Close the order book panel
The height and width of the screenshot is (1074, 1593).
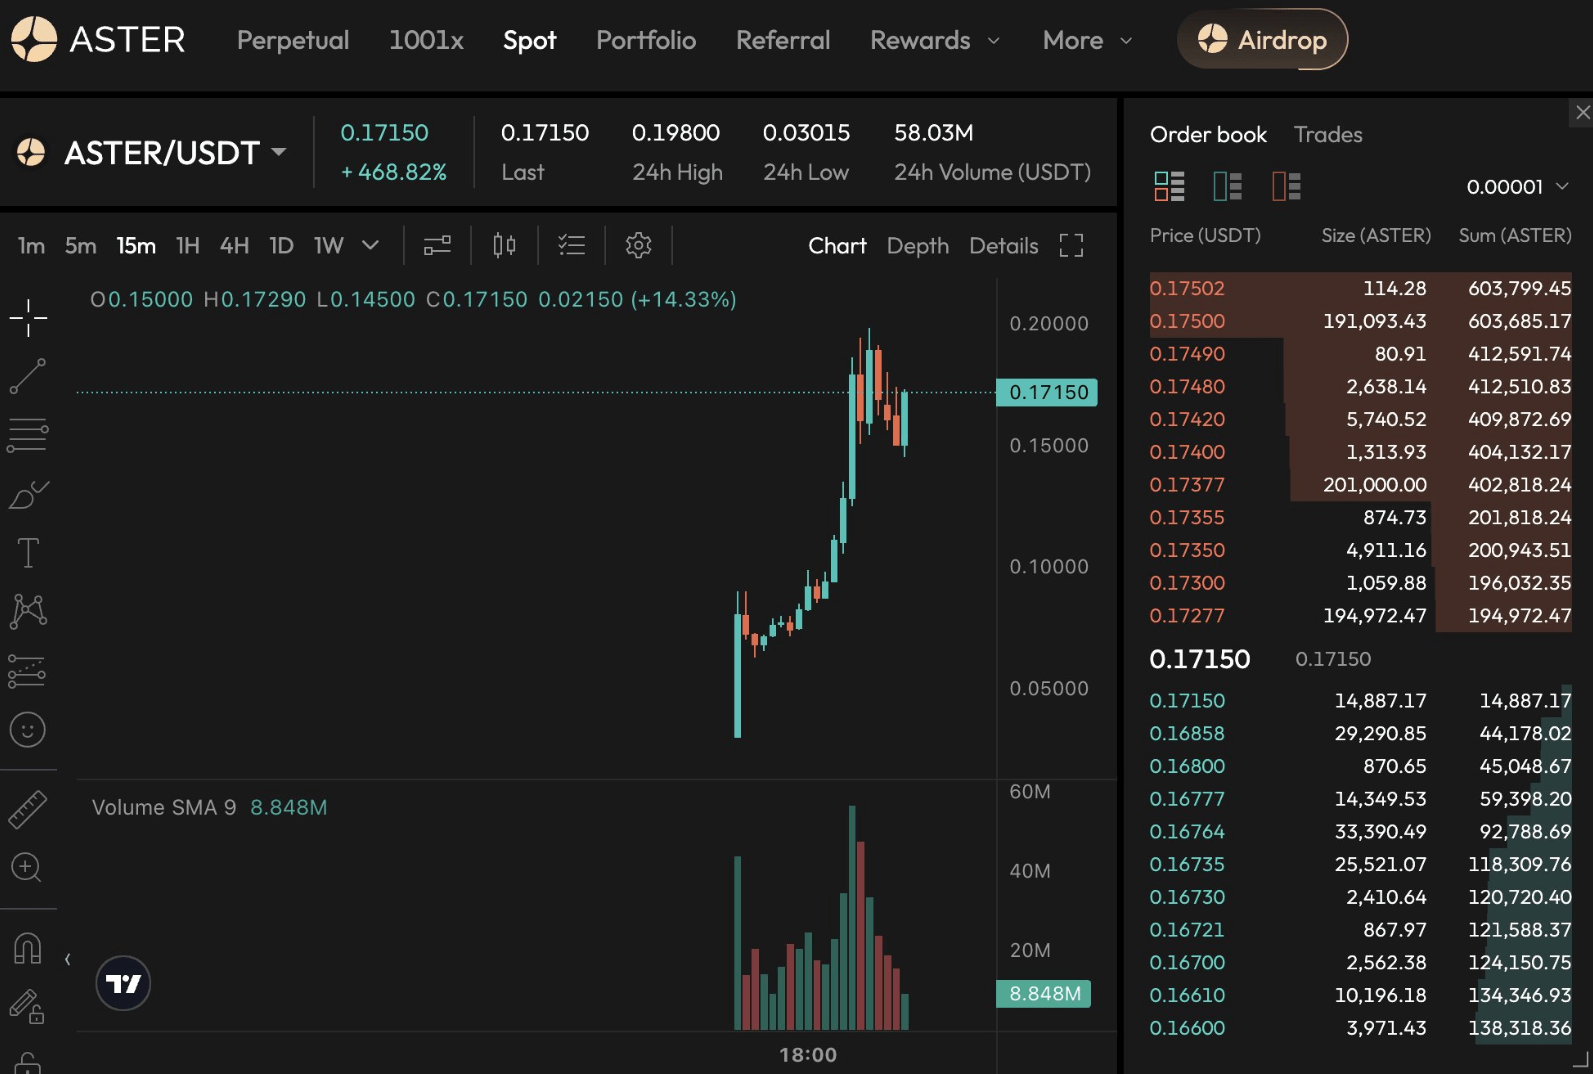click(x=1582, y=112)
